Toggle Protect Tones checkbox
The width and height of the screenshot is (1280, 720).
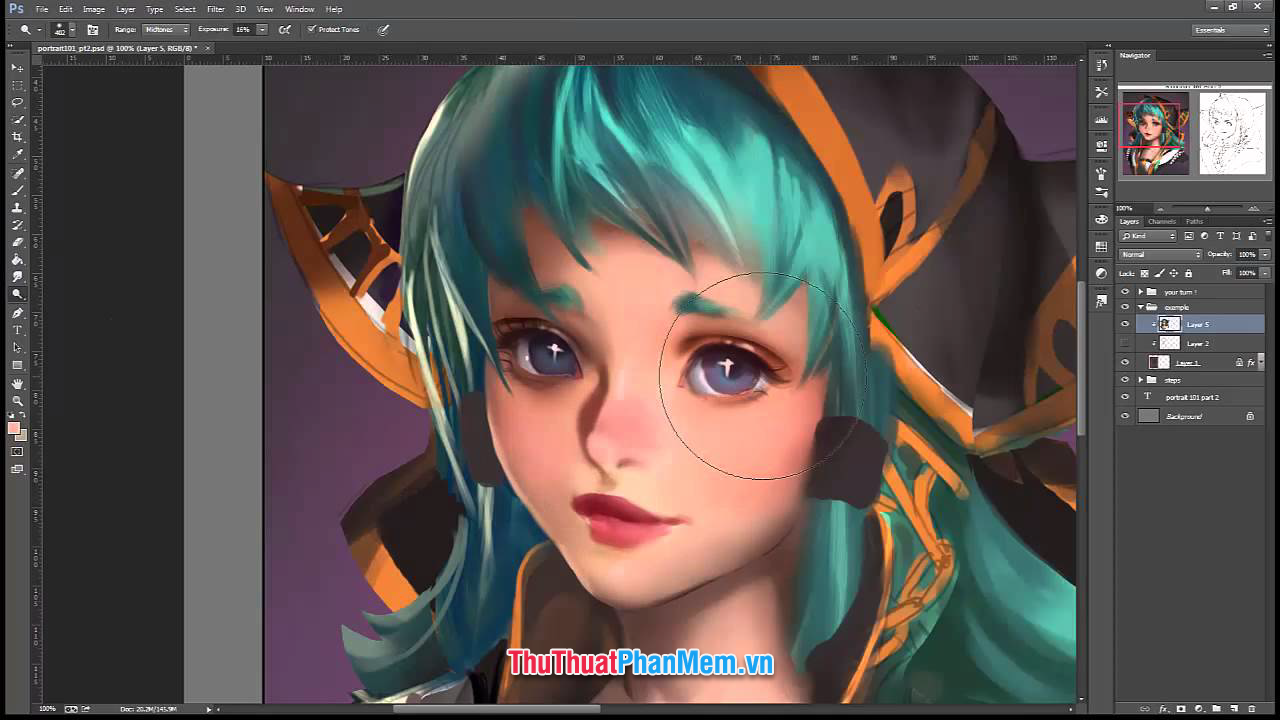click(x=312, y=30)
